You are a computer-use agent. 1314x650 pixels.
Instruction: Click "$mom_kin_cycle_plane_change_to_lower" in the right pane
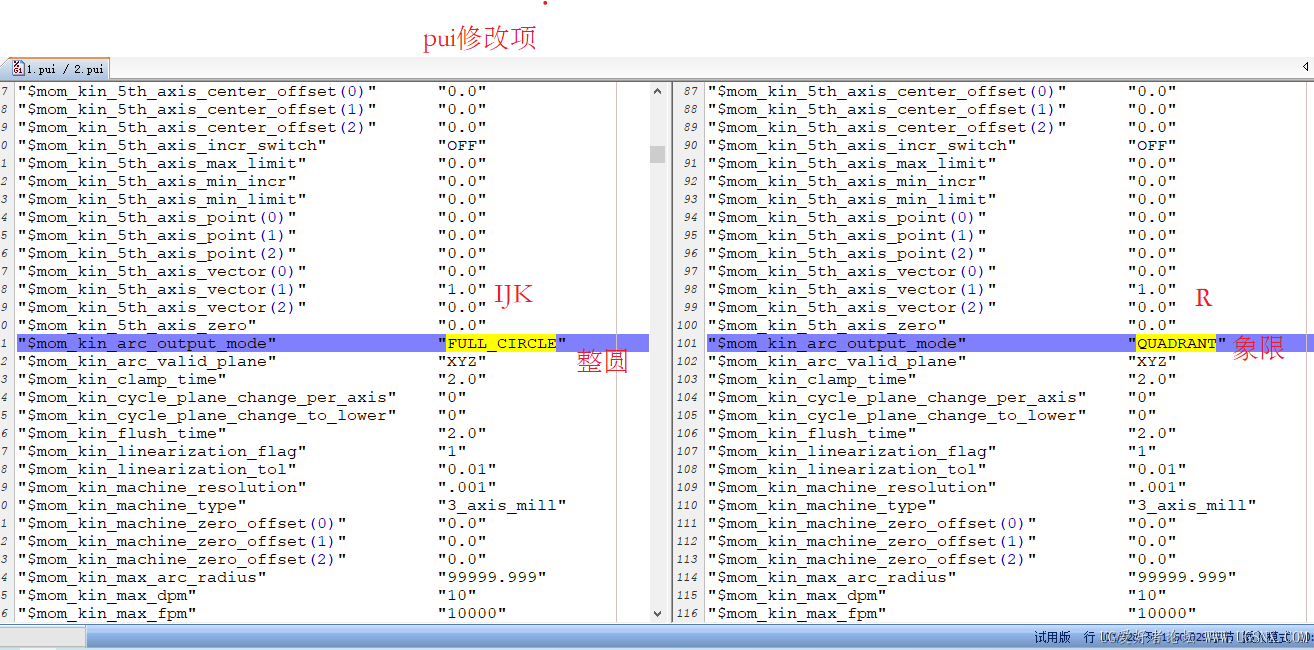(x=897, y=415)
